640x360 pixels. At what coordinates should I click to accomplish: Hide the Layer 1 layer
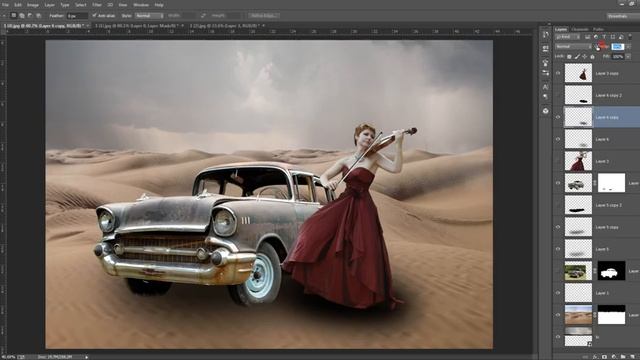[x=558, y=293]
